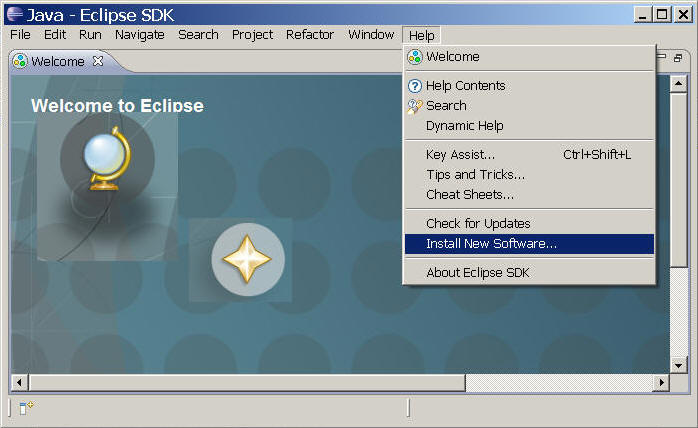
Task: Click the 'Welcome to Eclipse' heading
Action: coord(118,106)
